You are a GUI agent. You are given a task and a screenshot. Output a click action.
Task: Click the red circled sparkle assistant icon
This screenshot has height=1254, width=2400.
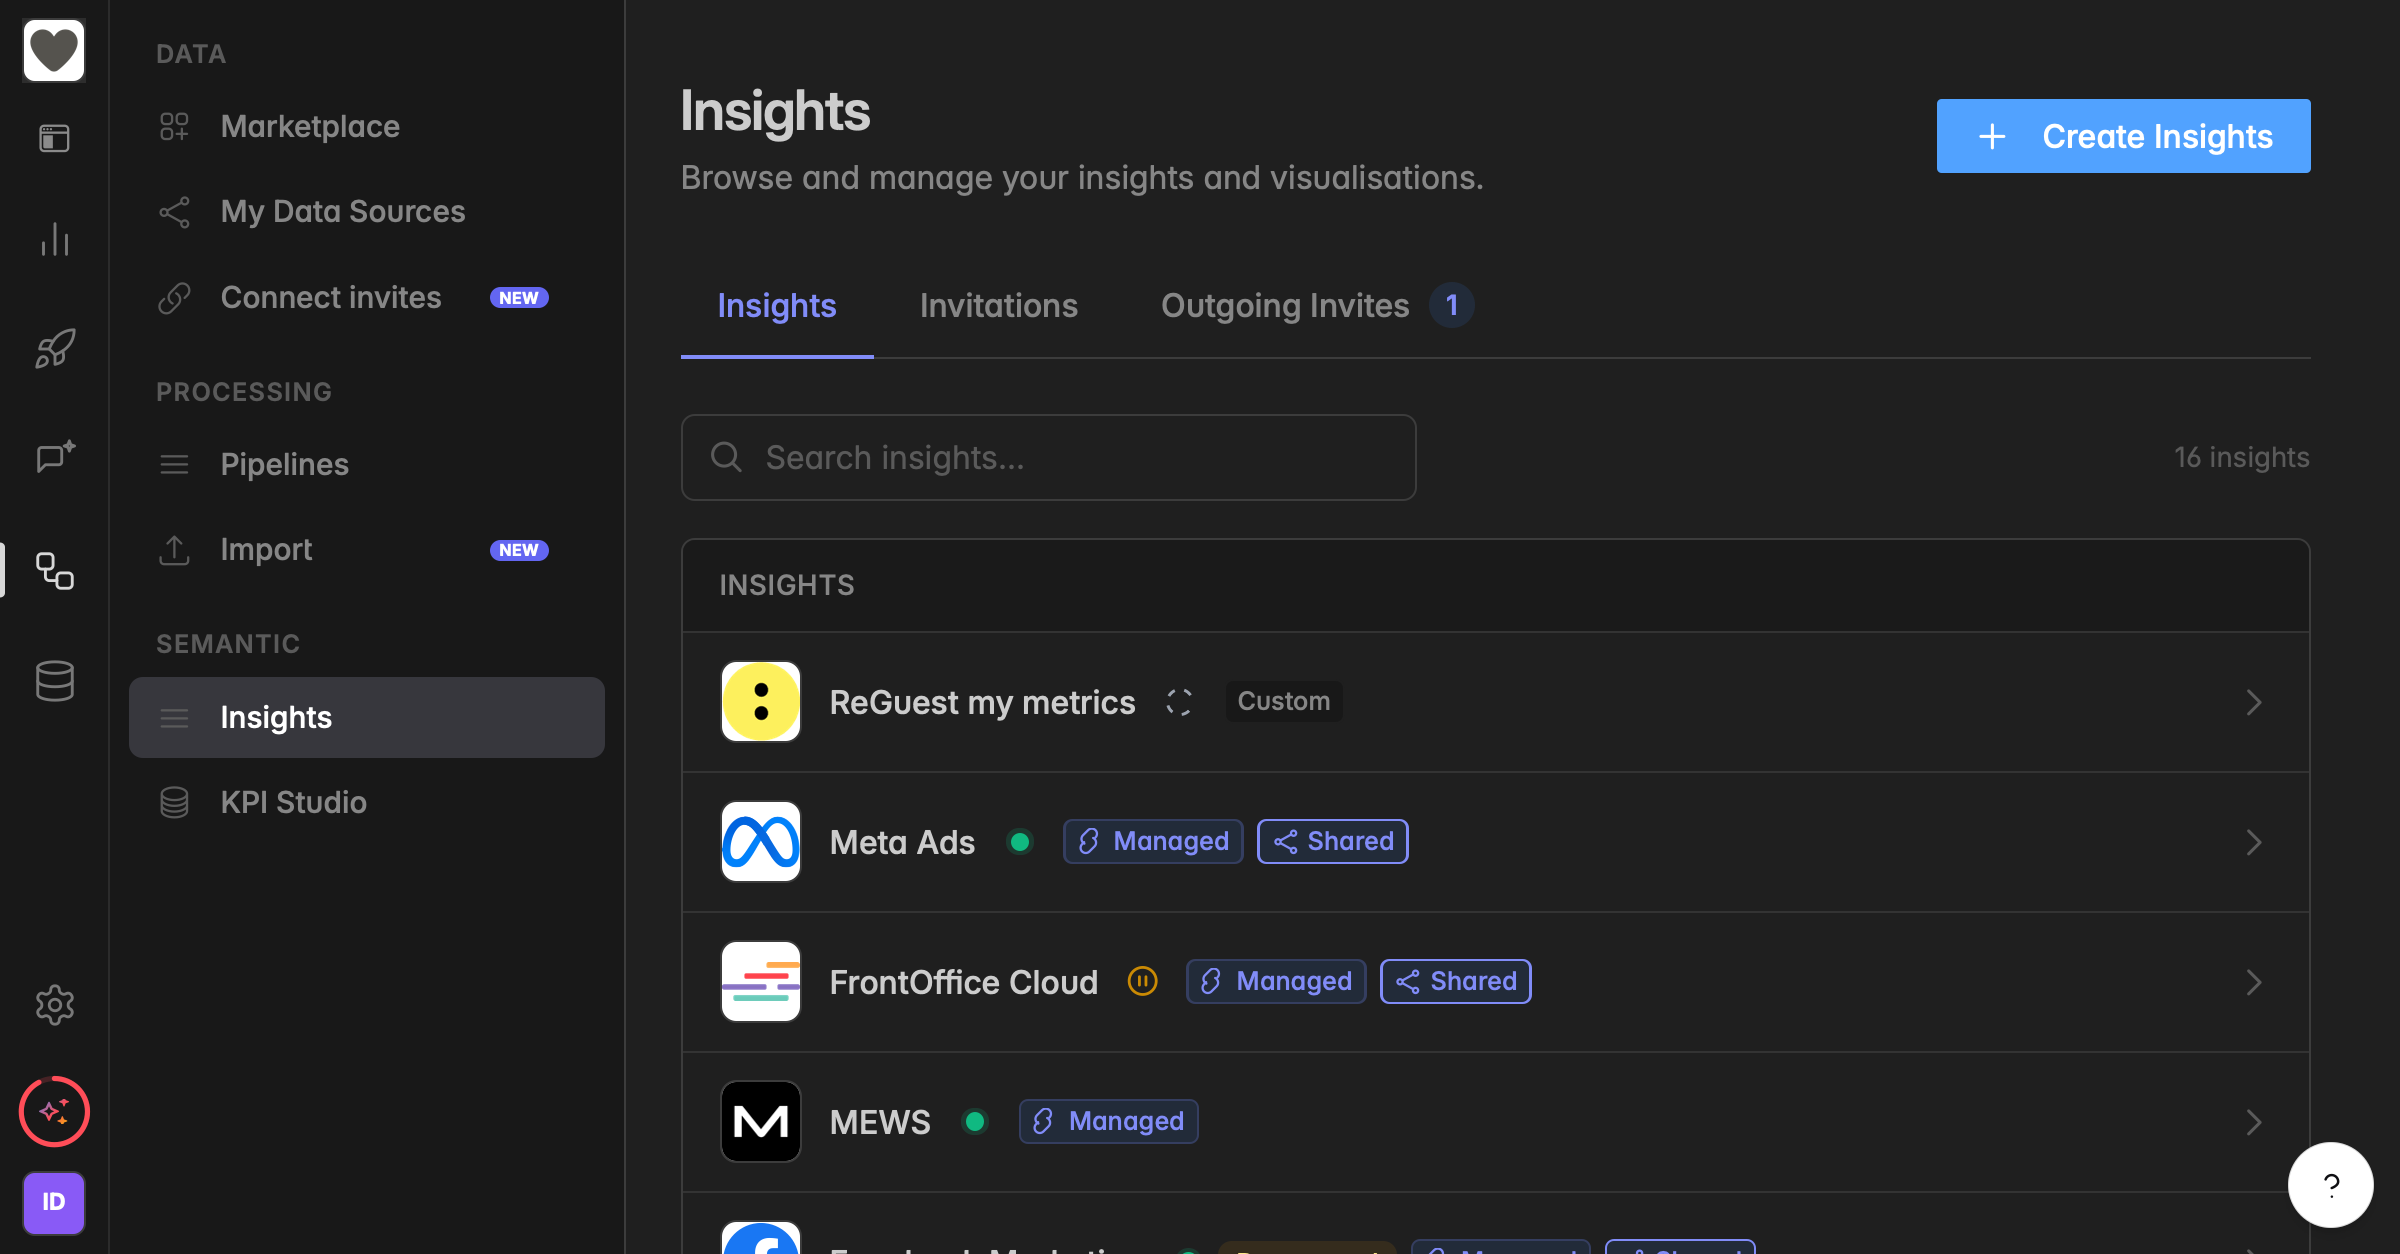click(x=54, y=1111)
